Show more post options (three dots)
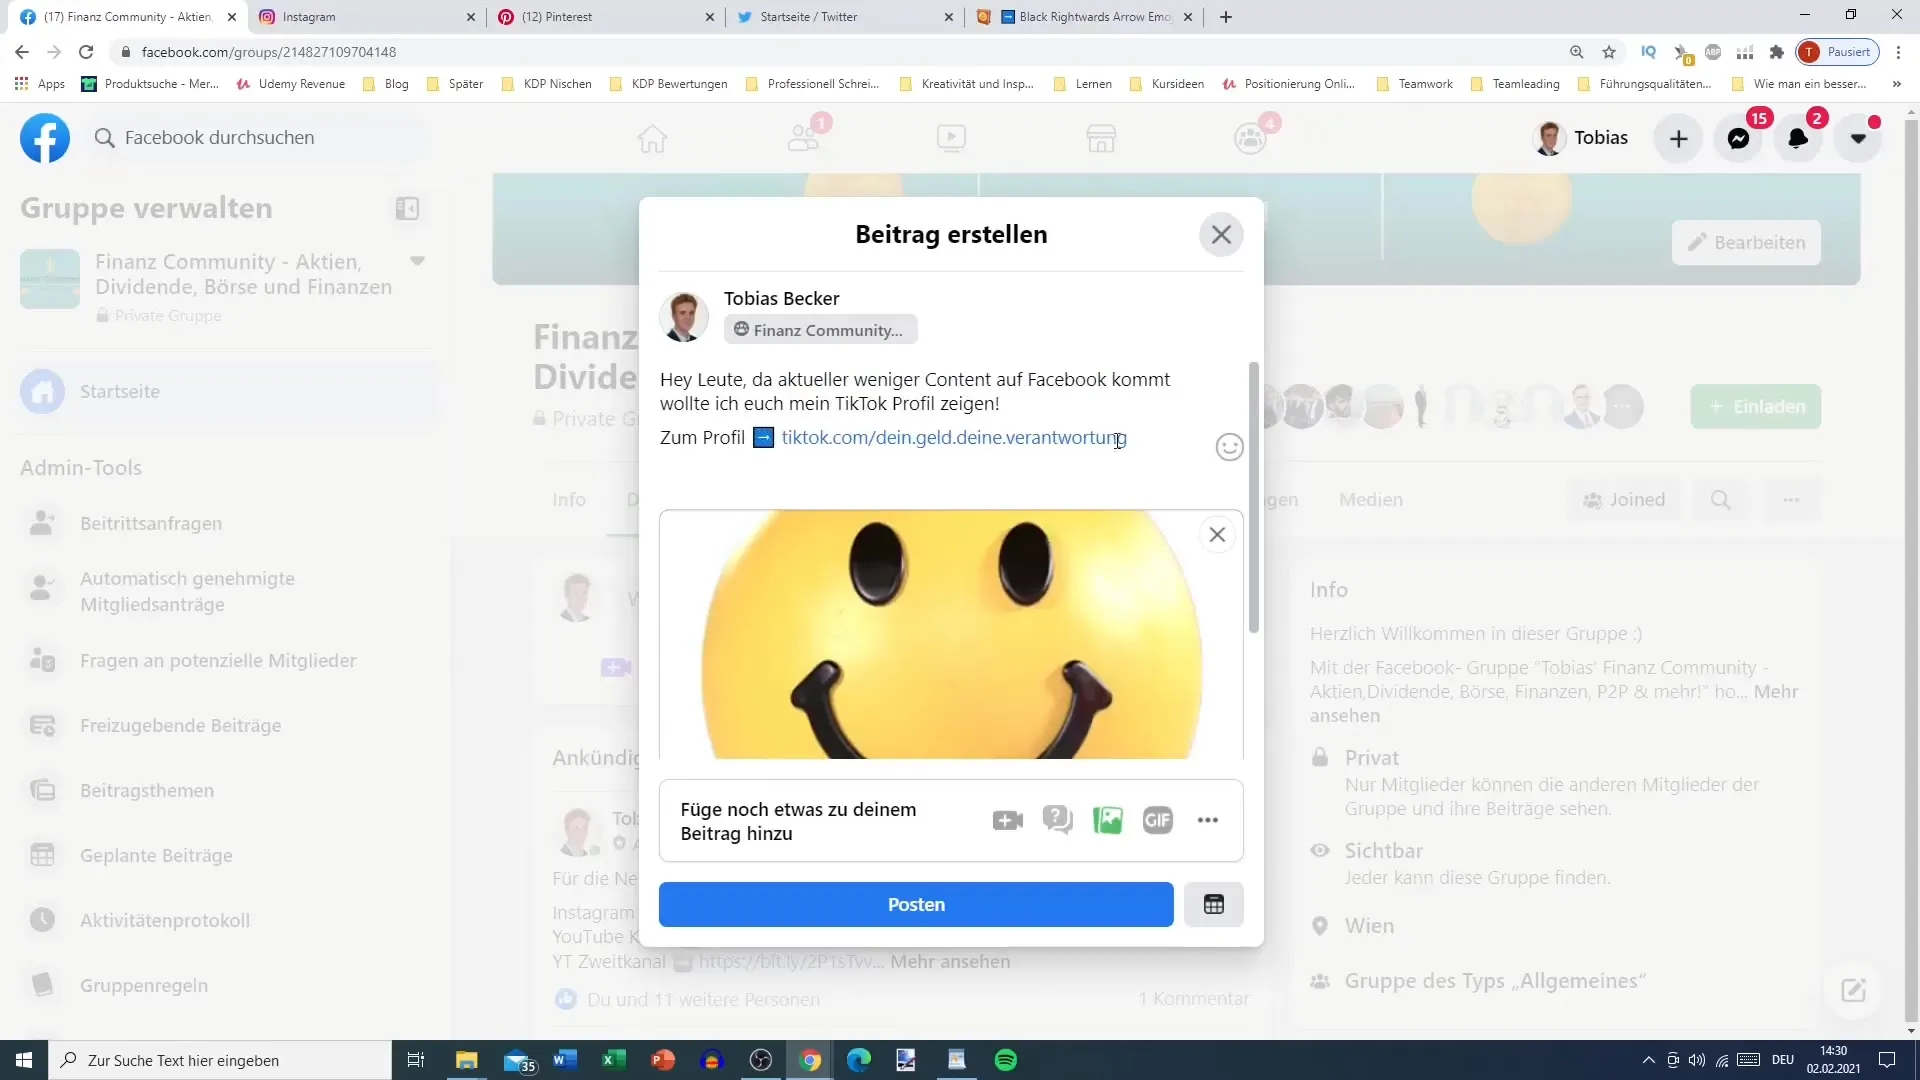This screenshot has height=1080, width=1920. [1207, 821]
